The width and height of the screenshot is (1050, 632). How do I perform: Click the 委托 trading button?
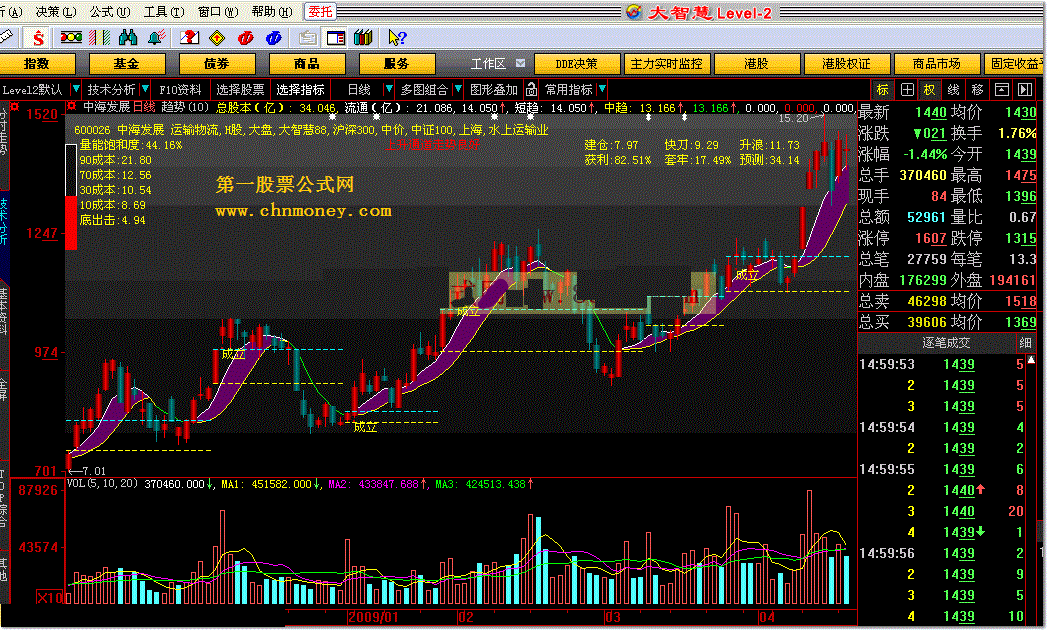coord(320,11)
